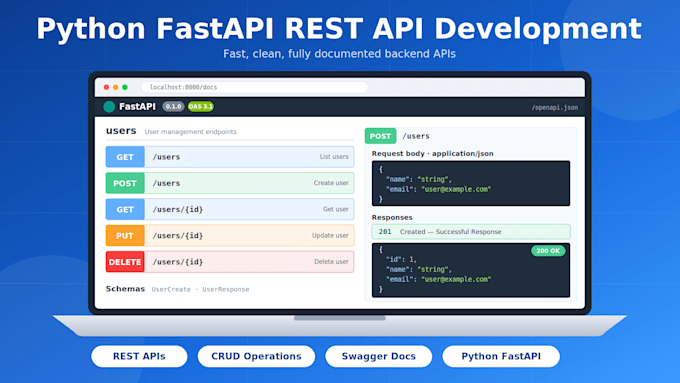This screenshot has height=383, width=680.
Task: Click the 'User management endpoints' description
Action: (x=190, y=132)
